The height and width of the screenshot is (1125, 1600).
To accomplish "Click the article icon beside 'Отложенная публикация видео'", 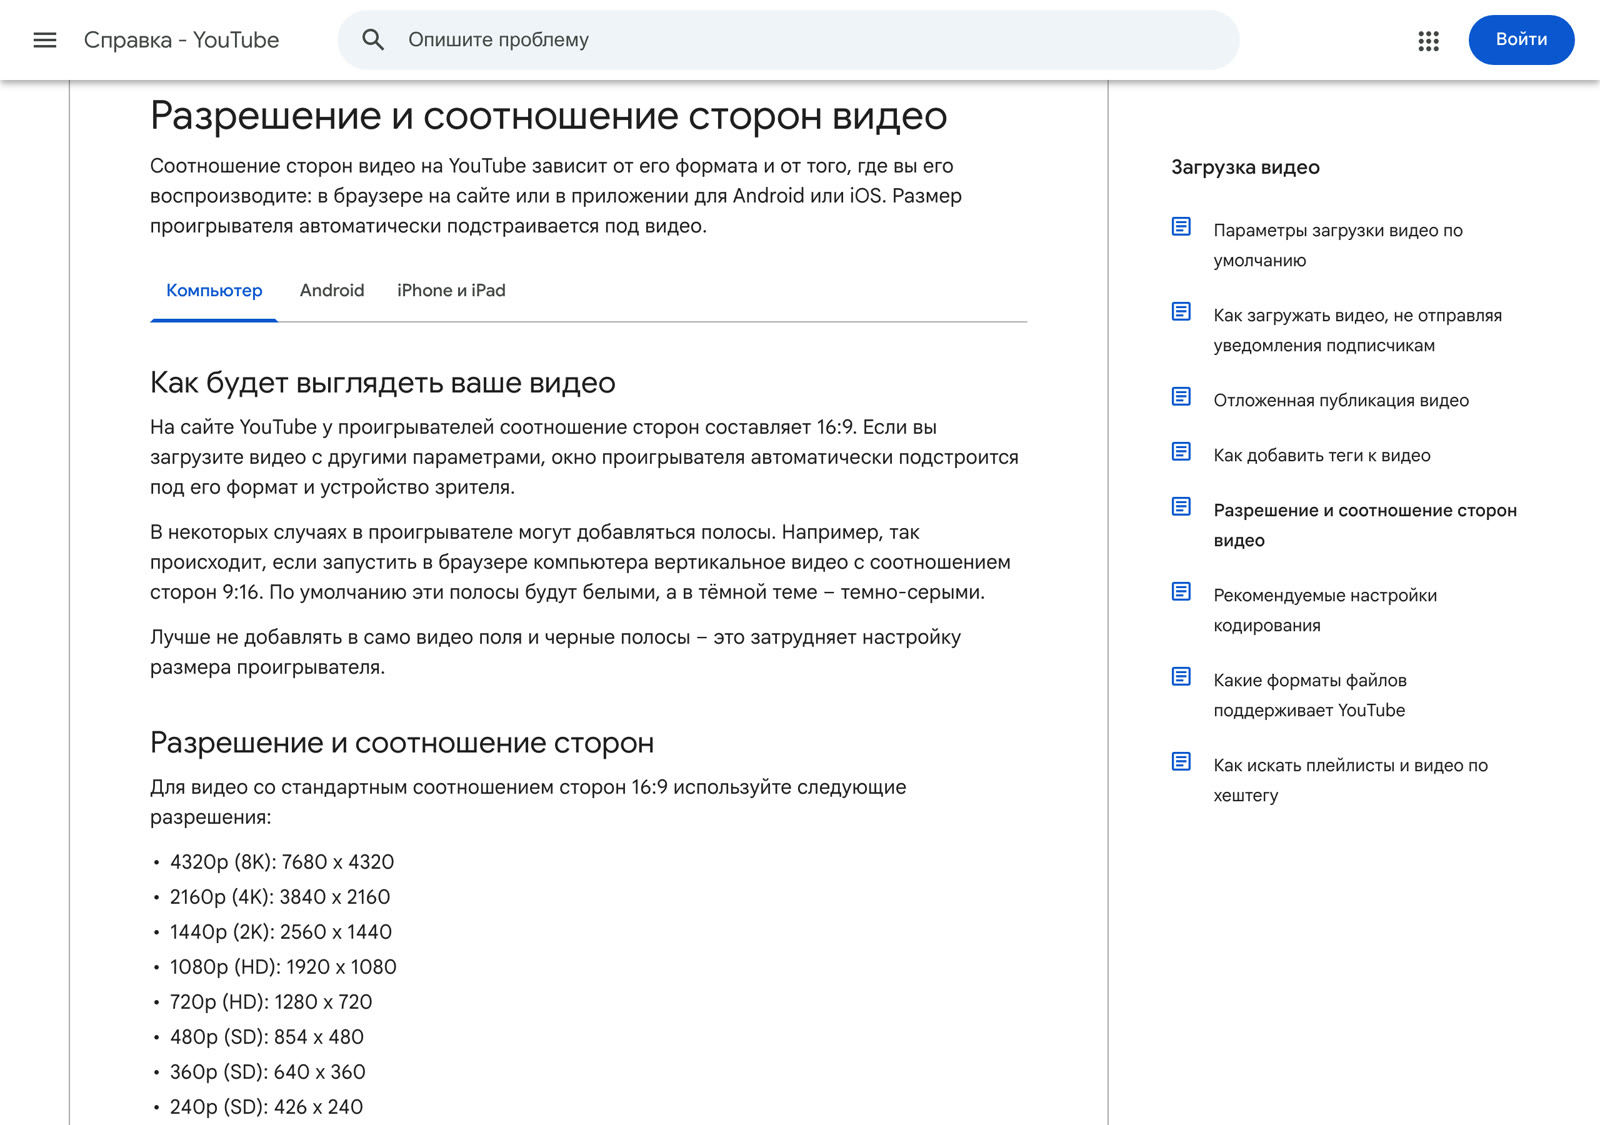I will pyautogui.click(x=1181, y=397).
